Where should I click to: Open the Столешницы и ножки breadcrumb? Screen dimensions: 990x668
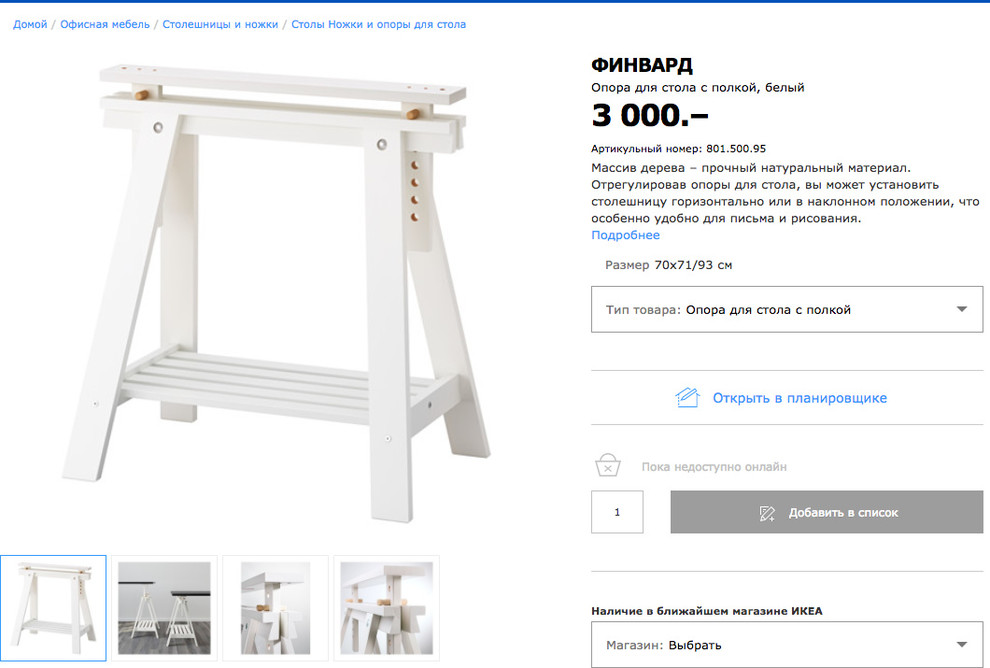220,24
